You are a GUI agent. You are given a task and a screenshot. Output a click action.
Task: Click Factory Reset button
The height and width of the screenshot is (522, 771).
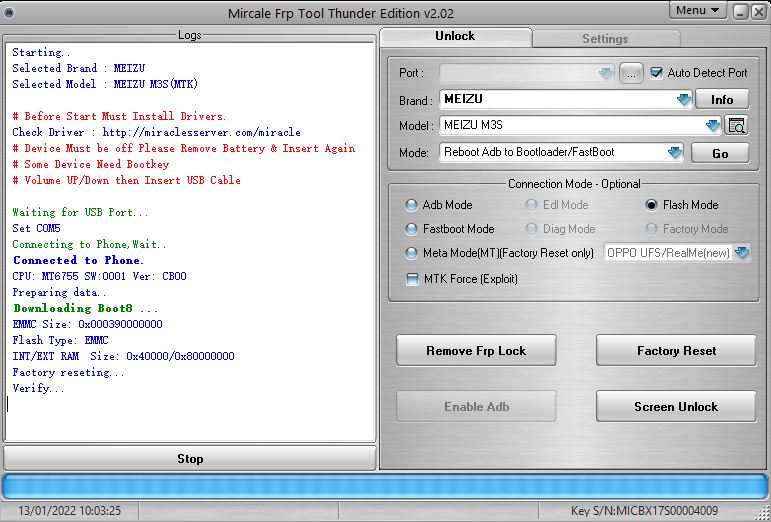(x=676, y=350)
